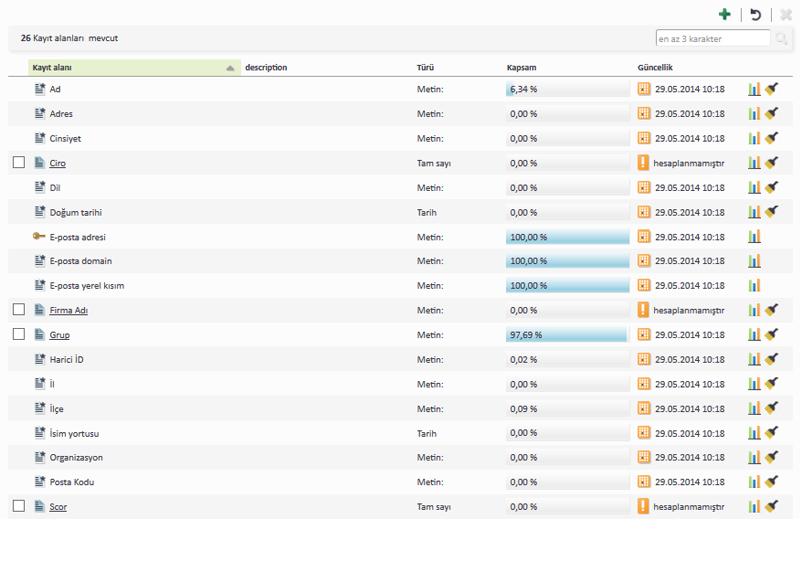This screenshot has height=561, width=800.
Task: Click the broom clean icon for Adres row
Action: click(772, 114)
